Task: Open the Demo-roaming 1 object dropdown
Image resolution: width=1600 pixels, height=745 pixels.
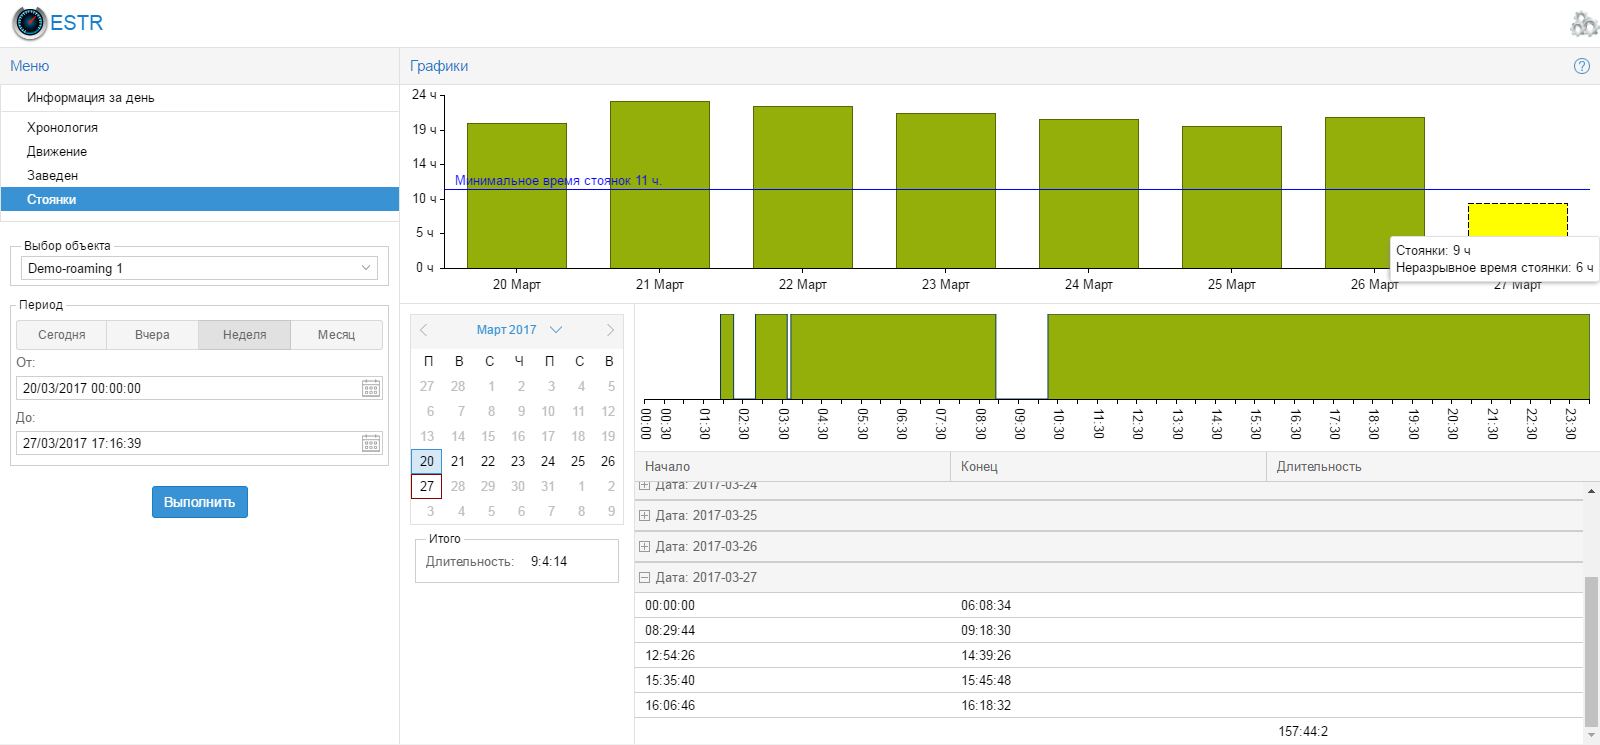Action: pyautogui.click(x=200, y=268)
